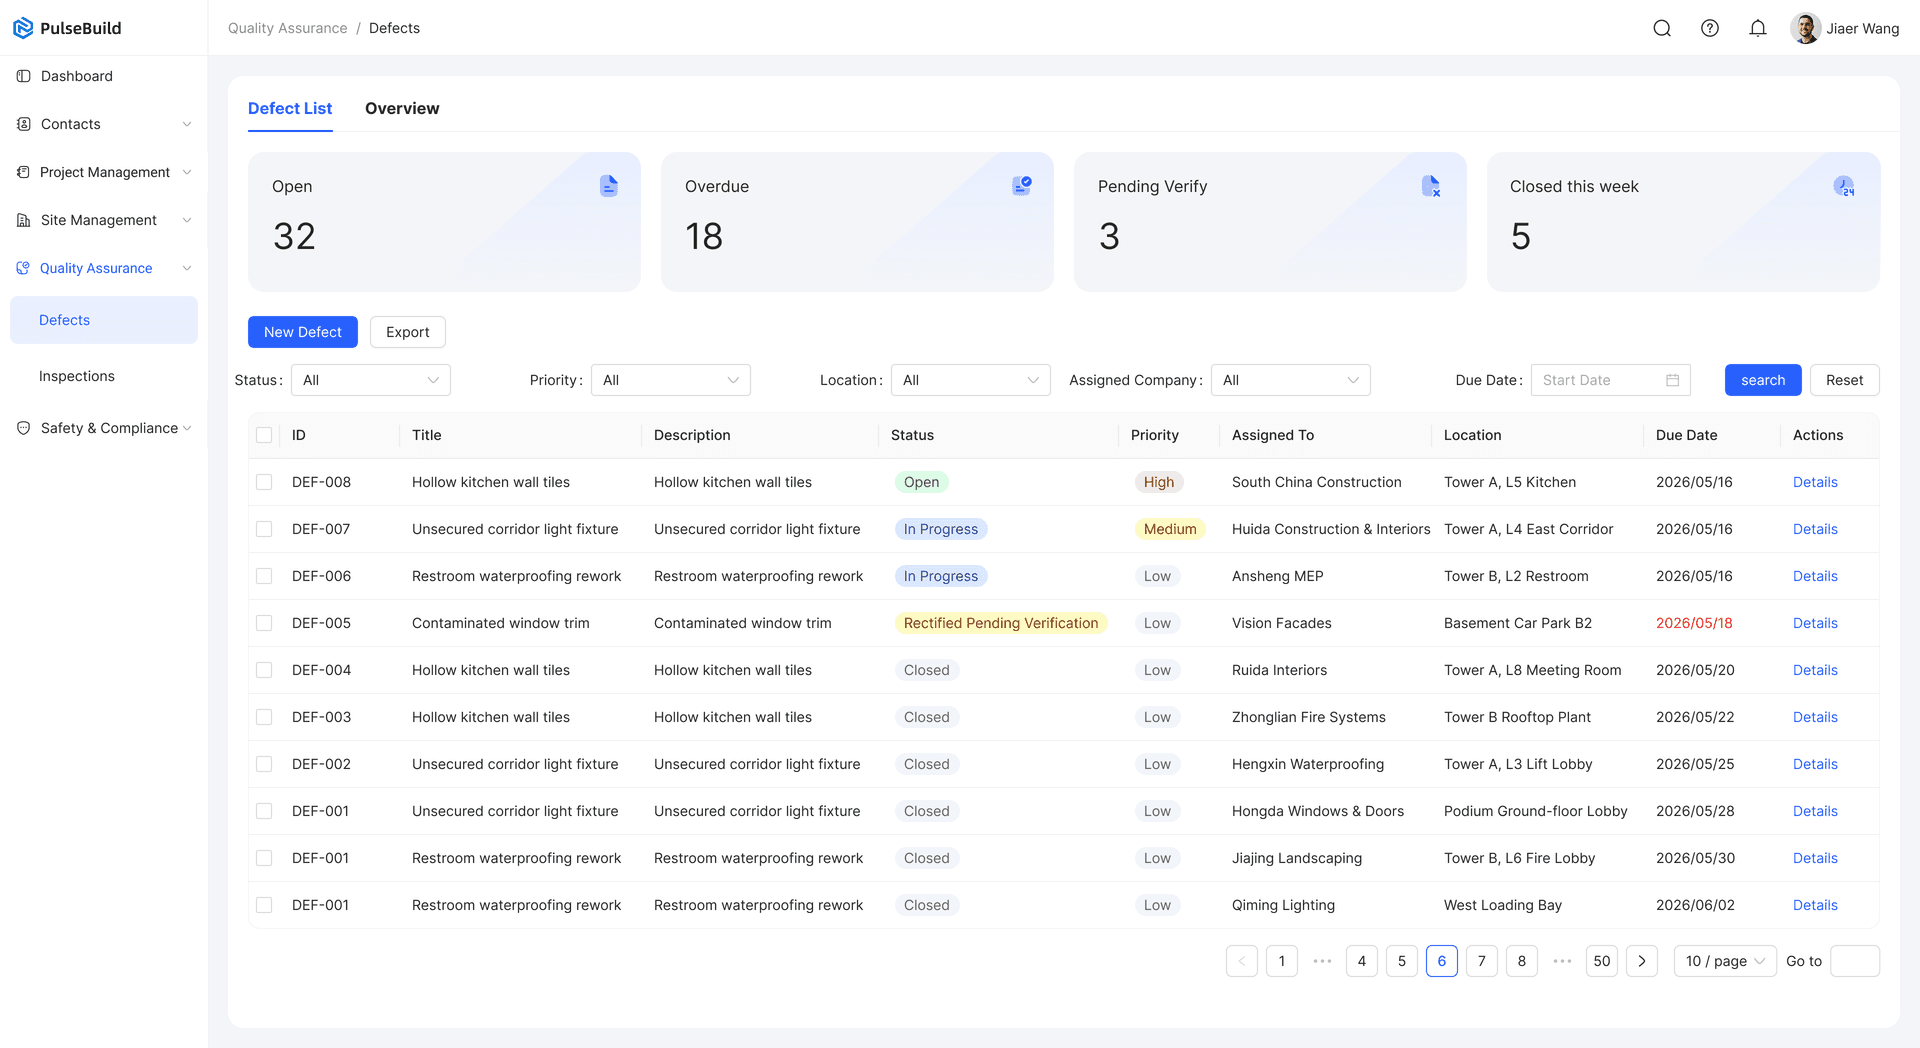1920x1048 pixels.
Task: Select Defects in the sidebar
Action: coord(104,320)
